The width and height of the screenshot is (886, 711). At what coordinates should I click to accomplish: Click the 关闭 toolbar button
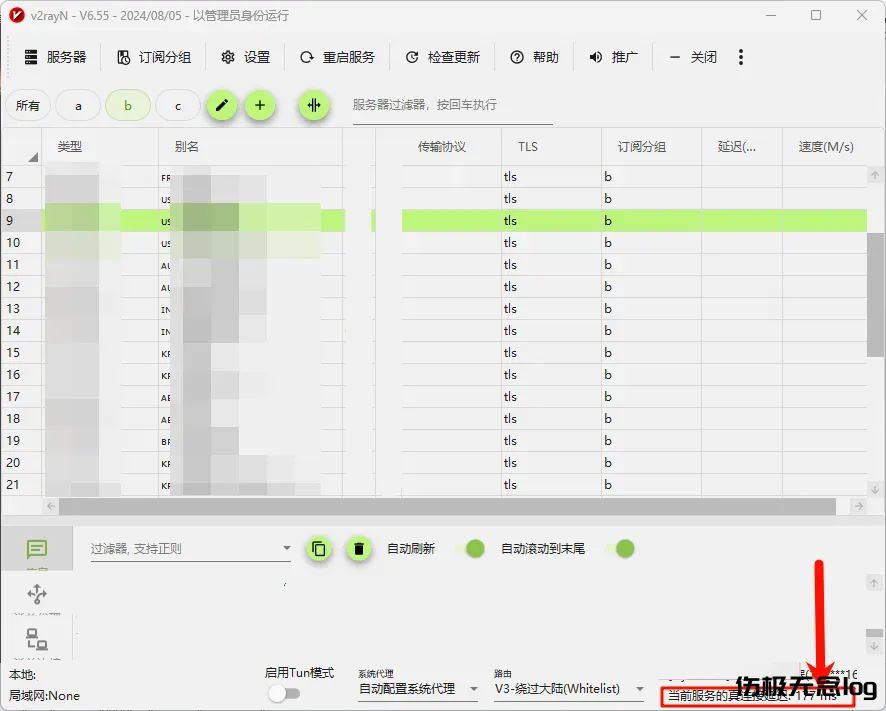pyautogui.click(x=693, y=57)
